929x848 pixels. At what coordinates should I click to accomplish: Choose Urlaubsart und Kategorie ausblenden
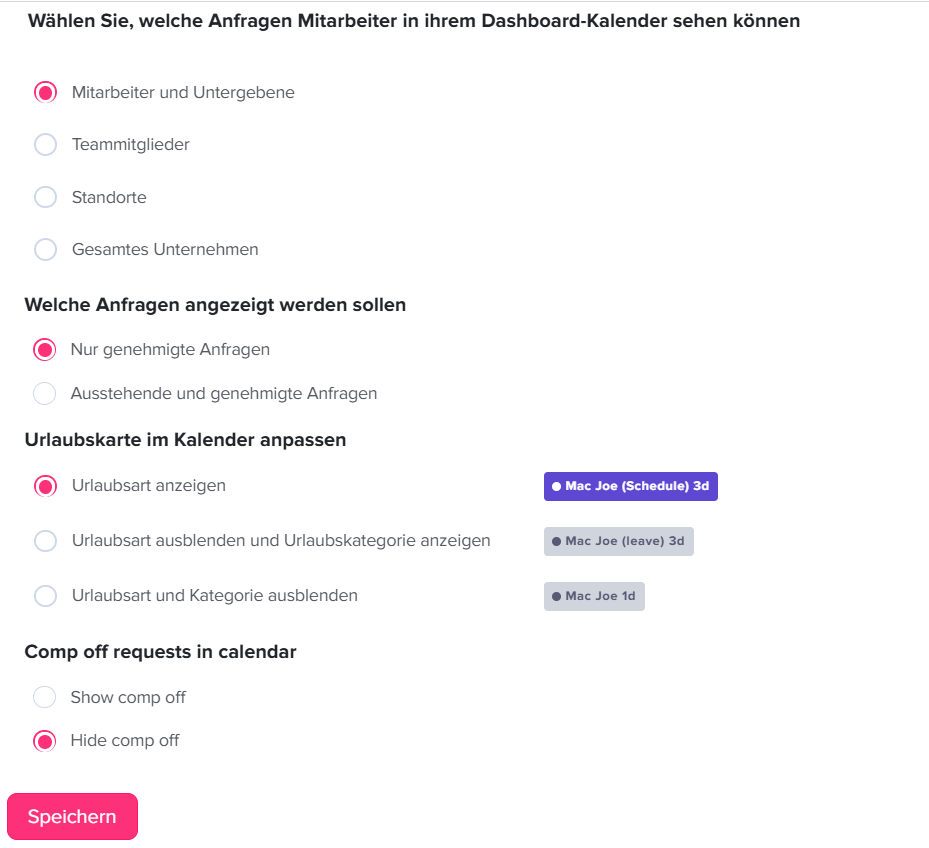pos(45,595)
